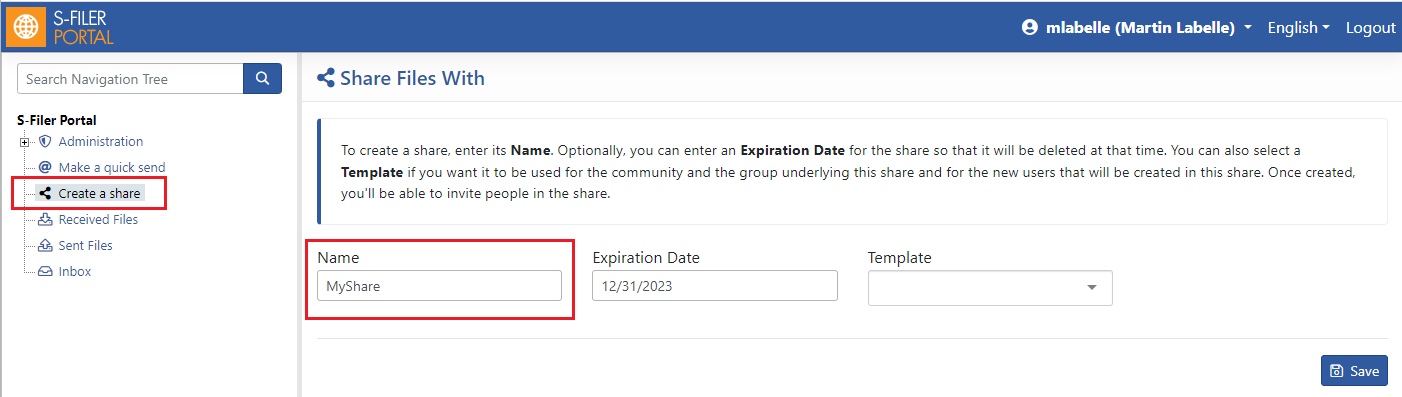Click the Inbox envelope icon
Image resolution: width=1402 pixels, height=397 pixels.
coord(45,272)
